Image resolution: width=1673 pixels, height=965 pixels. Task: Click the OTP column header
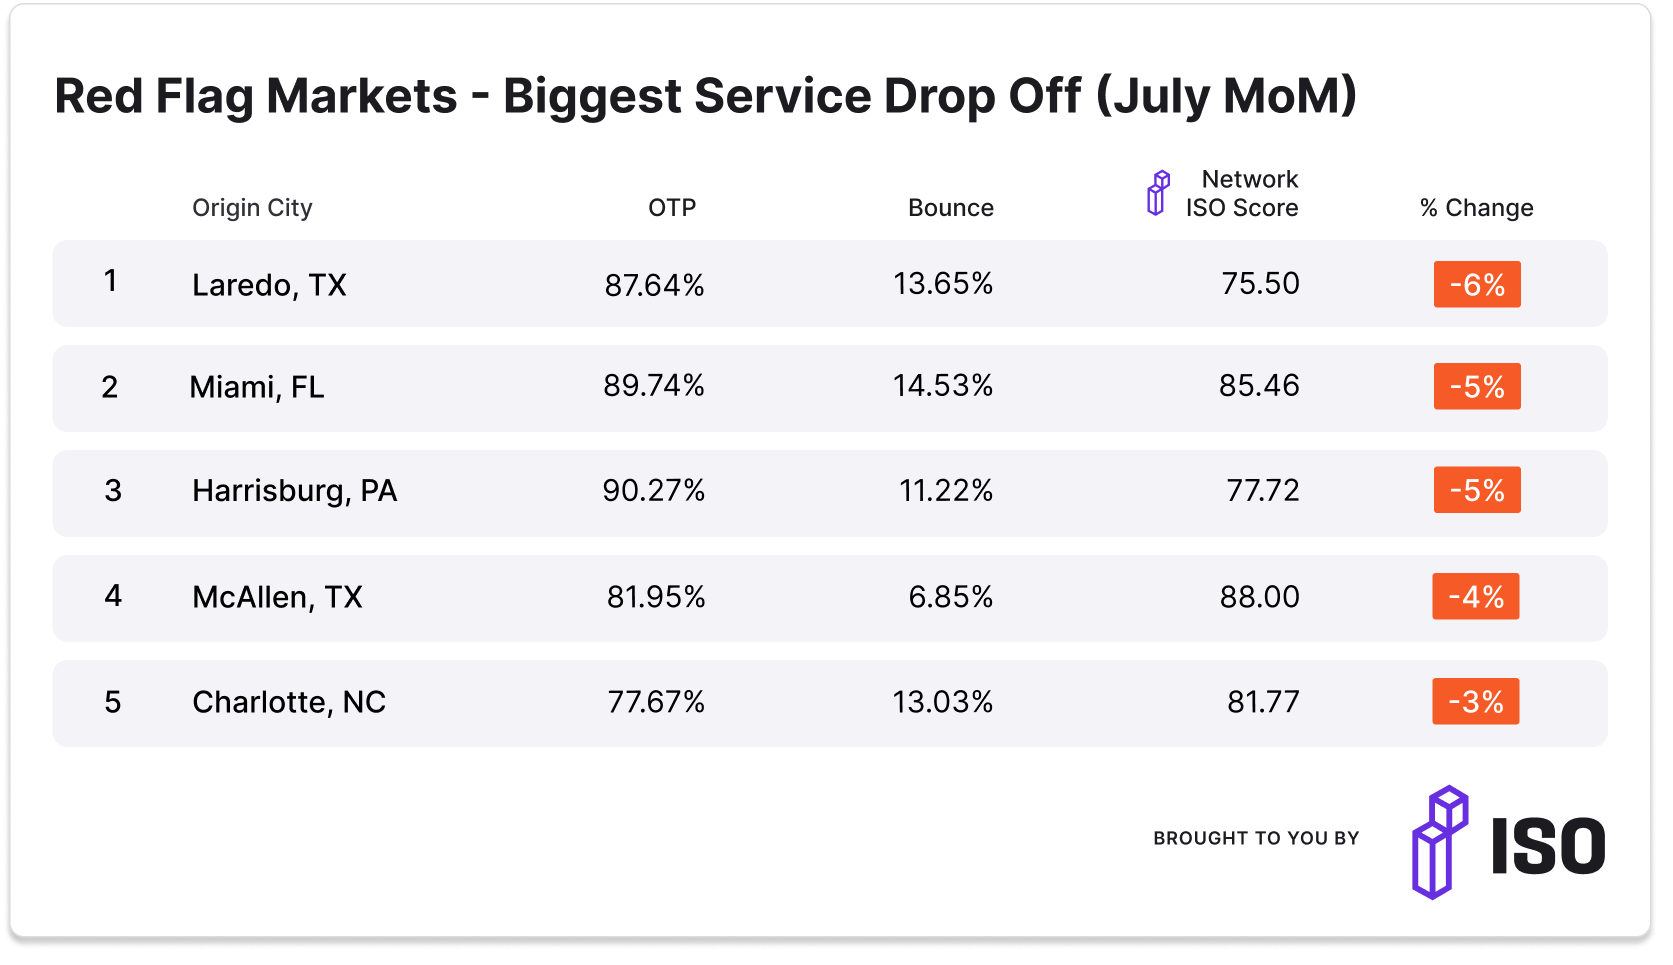tap(671, 208)
